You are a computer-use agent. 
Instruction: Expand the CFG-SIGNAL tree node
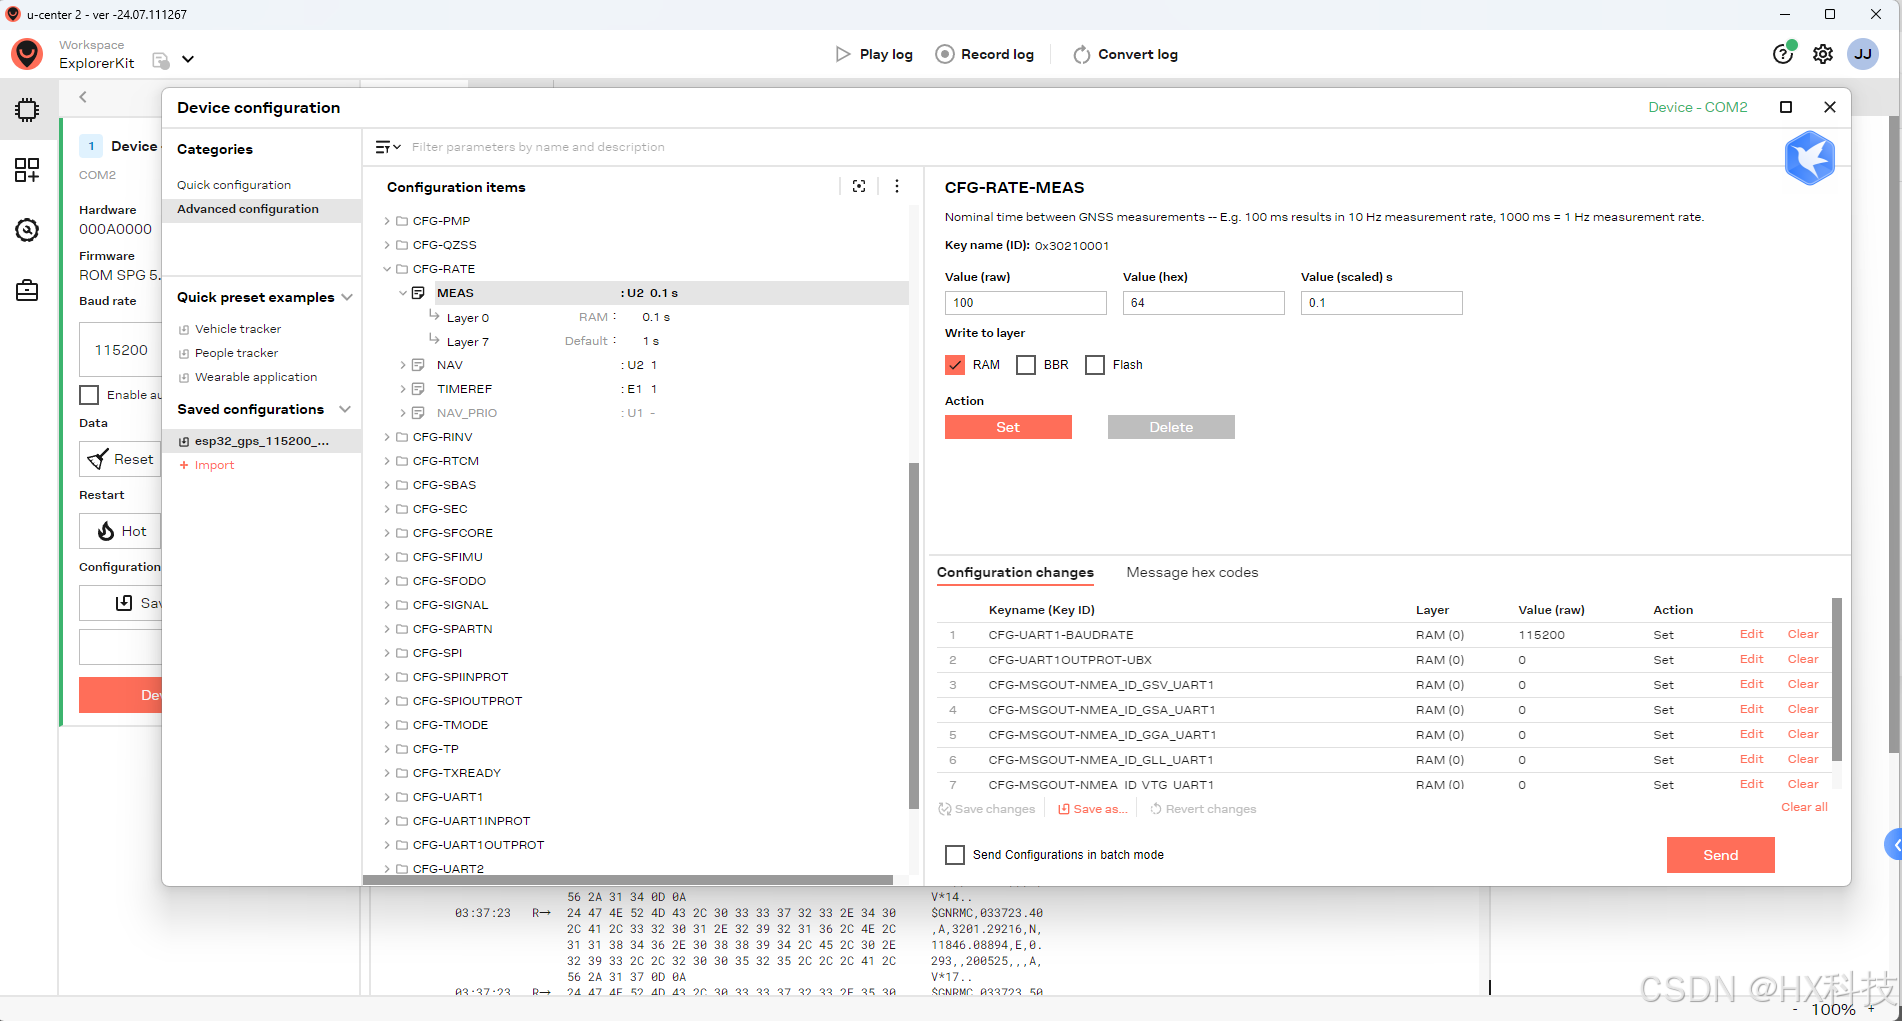click(x=387, y=605)
